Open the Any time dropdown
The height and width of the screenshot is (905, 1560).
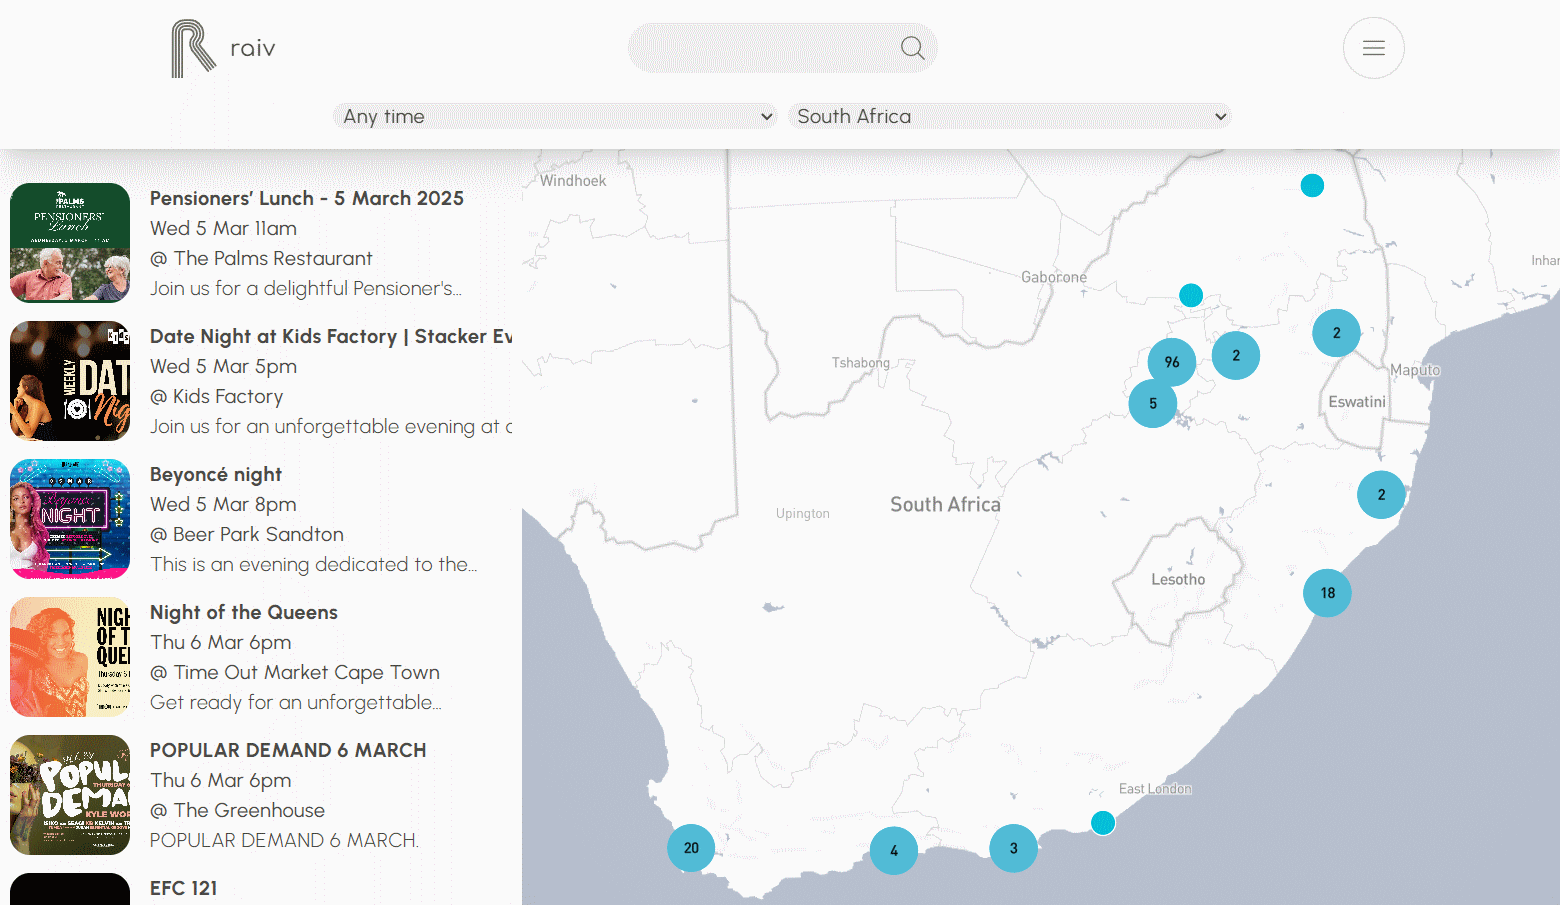pyautogui.click(x=556, y=117)
